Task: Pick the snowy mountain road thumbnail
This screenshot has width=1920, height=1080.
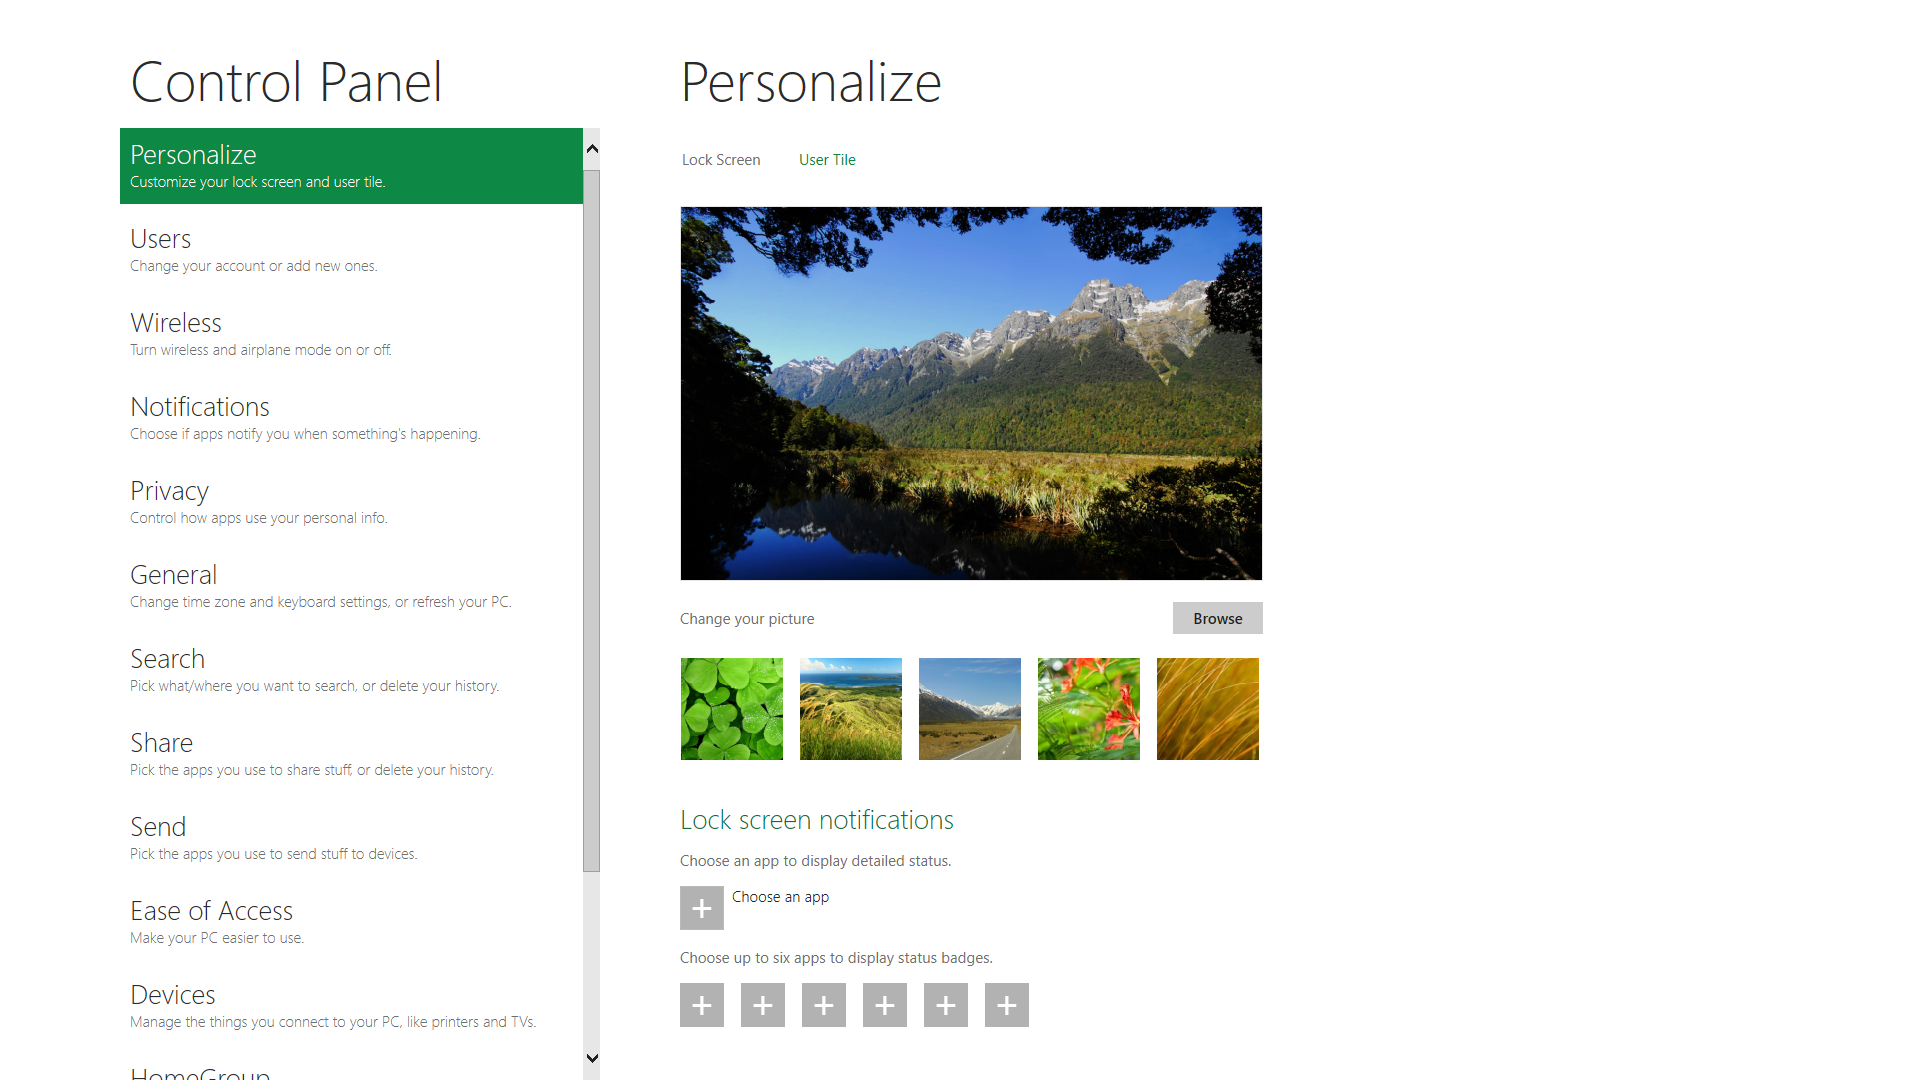Action: pos(970,709)
